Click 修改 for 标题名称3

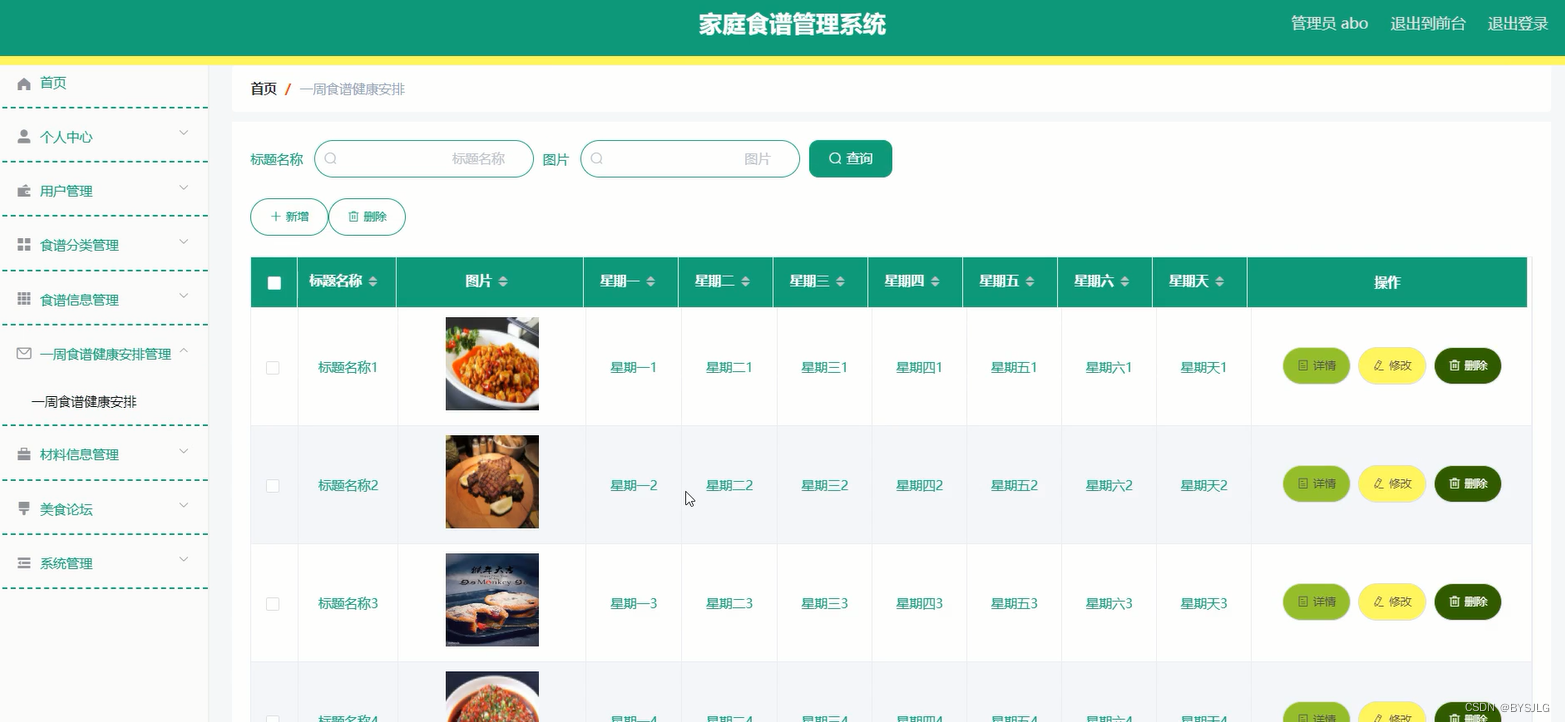pyautogui.click(x=1392, y=602)
